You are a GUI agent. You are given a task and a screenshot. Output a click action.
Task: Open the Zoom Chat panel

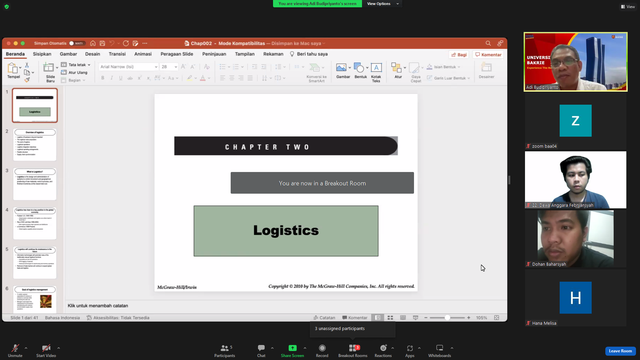coord(261,350)
